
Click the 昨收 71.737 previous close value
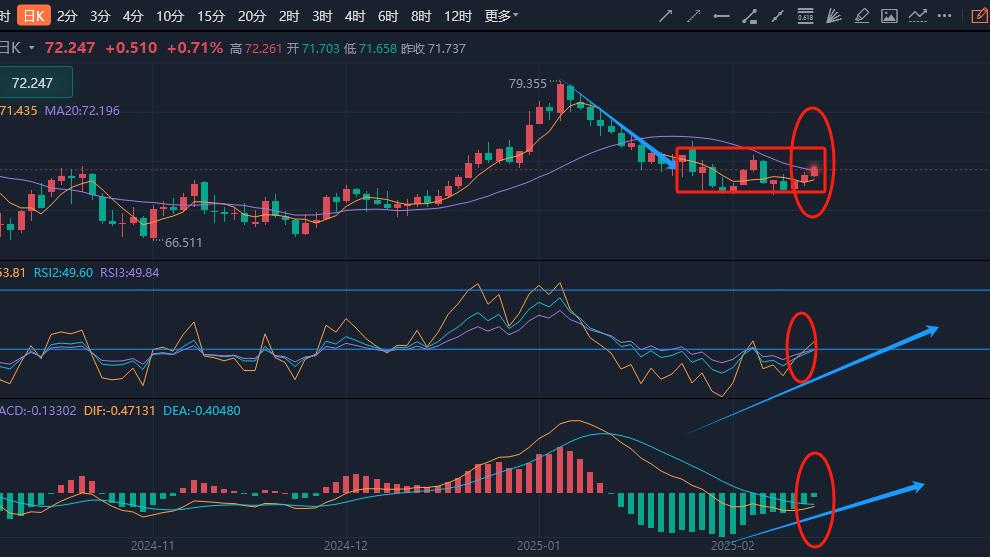point(433,49)
